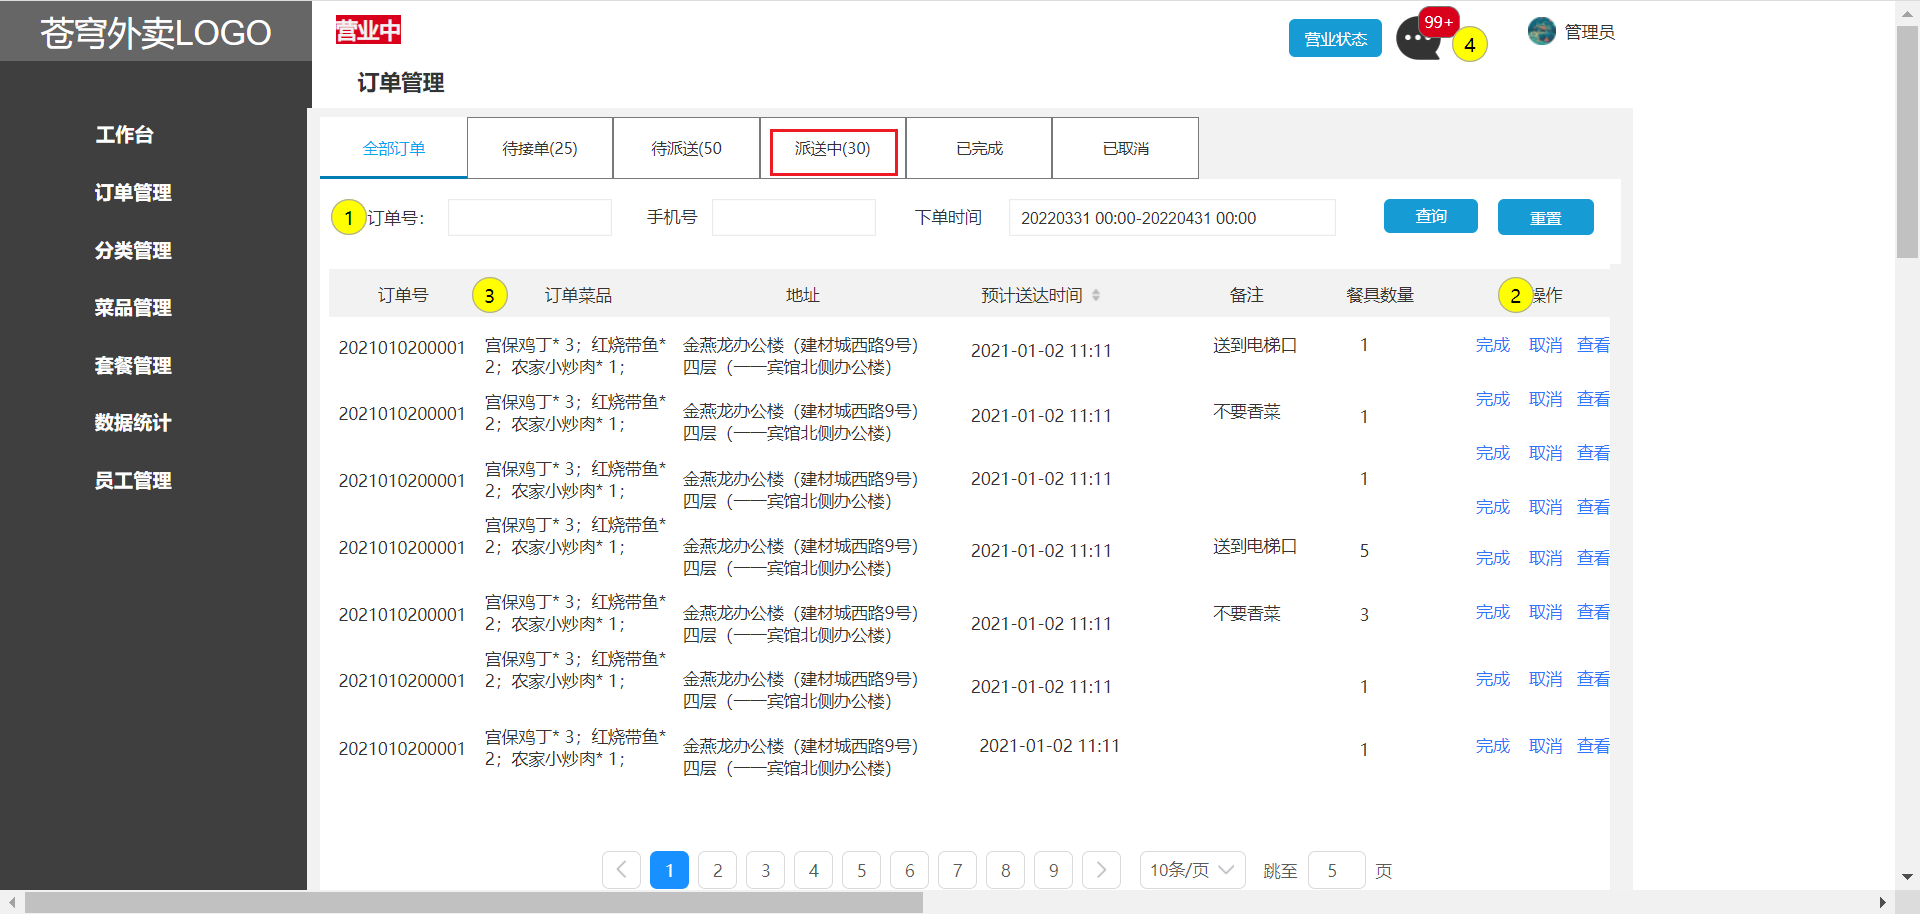This screenshot has height=914, width=1920.
Task: Open the chat messages icon
Action: 1415,42
